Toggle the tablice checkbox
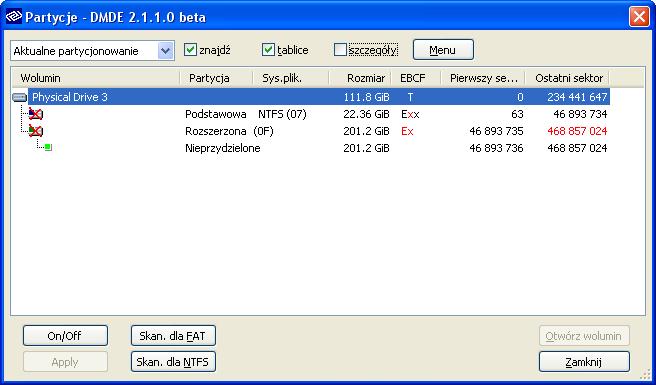This screenshot has height=385, width=656. [268, 50]
